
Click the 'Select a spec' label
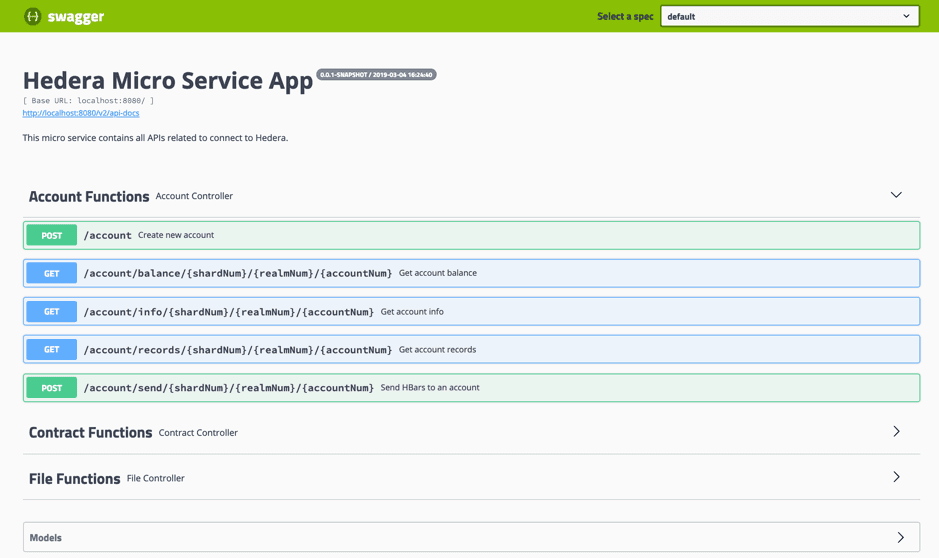(625, 16)
